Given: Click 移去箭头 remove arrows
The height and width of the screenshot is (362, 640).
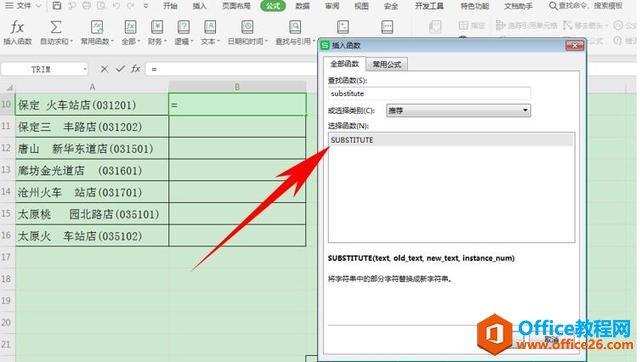Looking at the screenshot, I should tap(585, 25).
